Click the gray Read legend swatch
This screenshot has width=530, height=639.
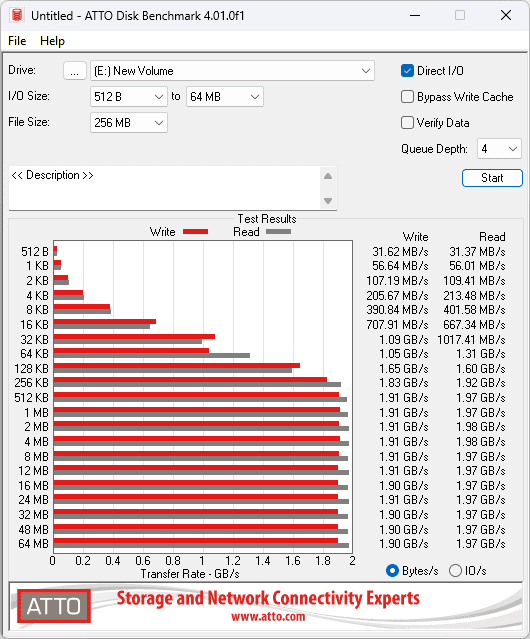pos(278,231)
